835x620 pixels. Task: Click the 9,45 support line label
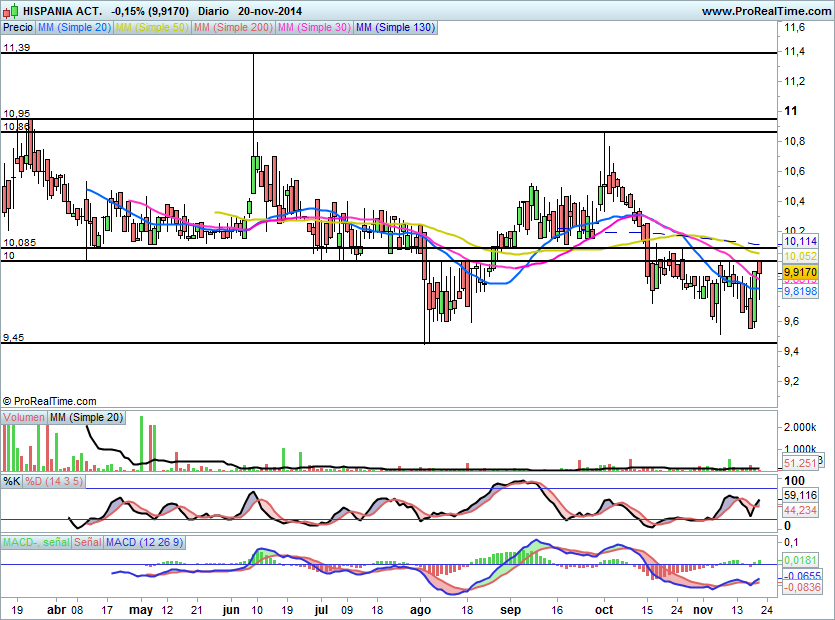(12, 338)
